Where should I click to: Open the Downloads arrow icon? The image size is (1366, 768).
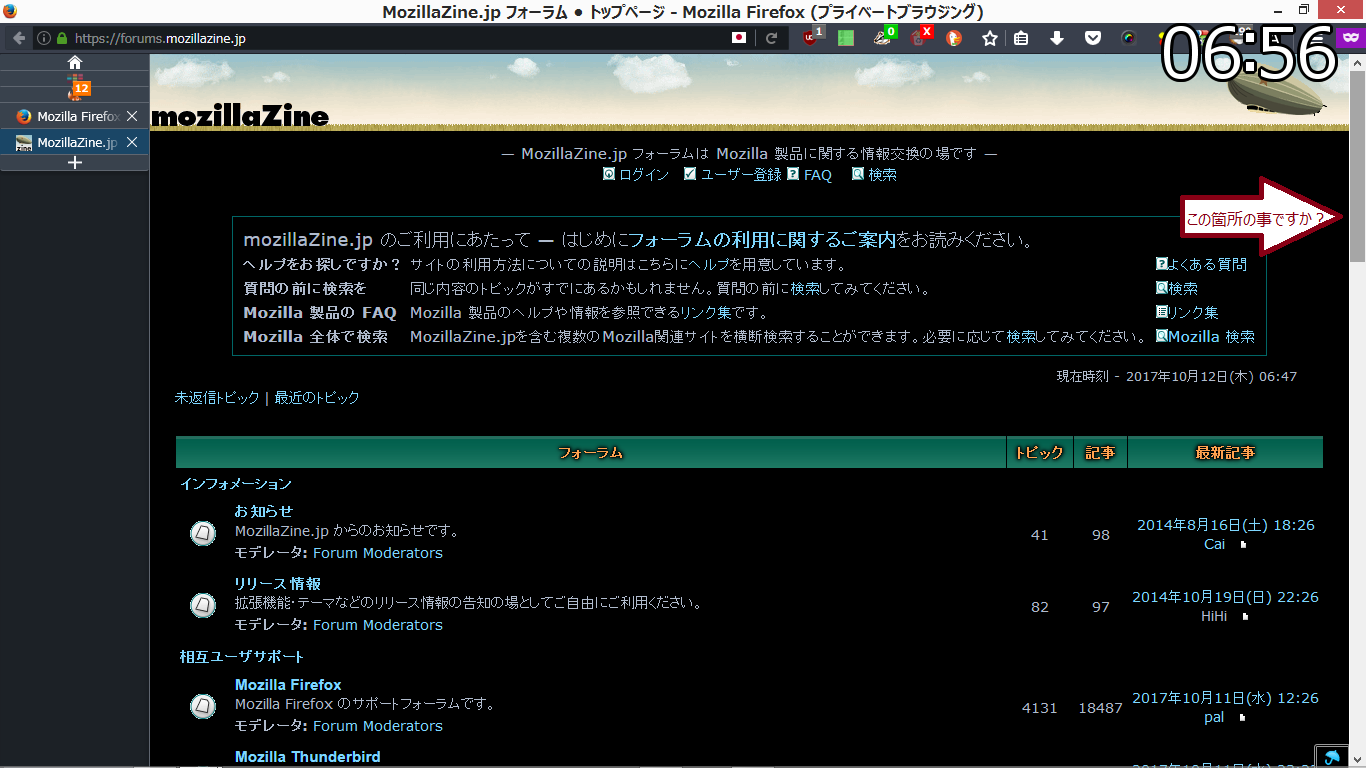tap(1057, 39)
